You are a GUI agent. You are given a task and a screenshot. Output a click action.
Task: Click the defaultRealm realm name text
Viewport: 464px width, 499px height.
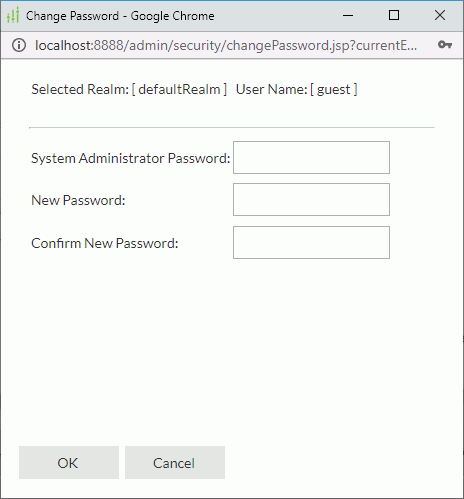(179, 89)
